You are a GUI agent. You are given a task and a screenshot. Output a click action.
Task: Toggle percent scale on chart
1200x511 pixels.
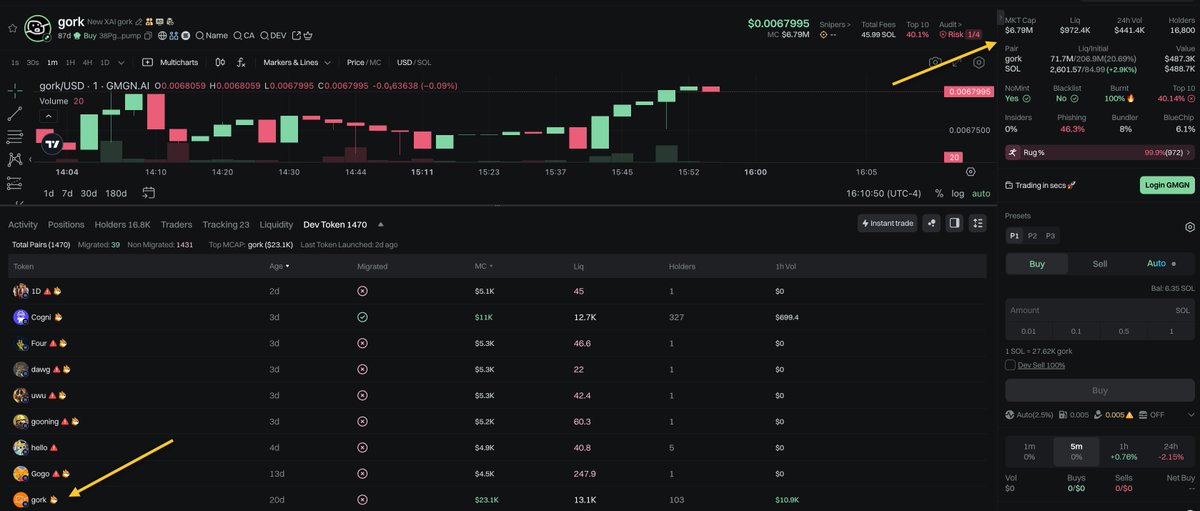(x=939, y=193)
